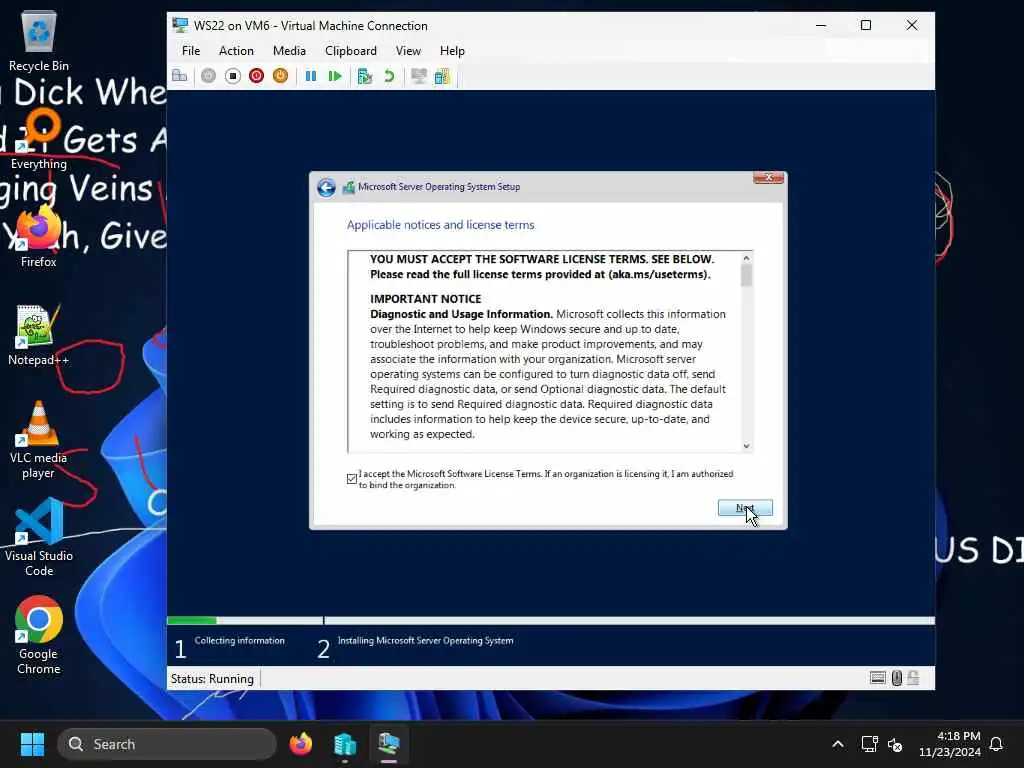The width and height of the screenshot is (1024, 768).
Task: Select the Firefox desktop shortcut
Action: pos(39,236)
